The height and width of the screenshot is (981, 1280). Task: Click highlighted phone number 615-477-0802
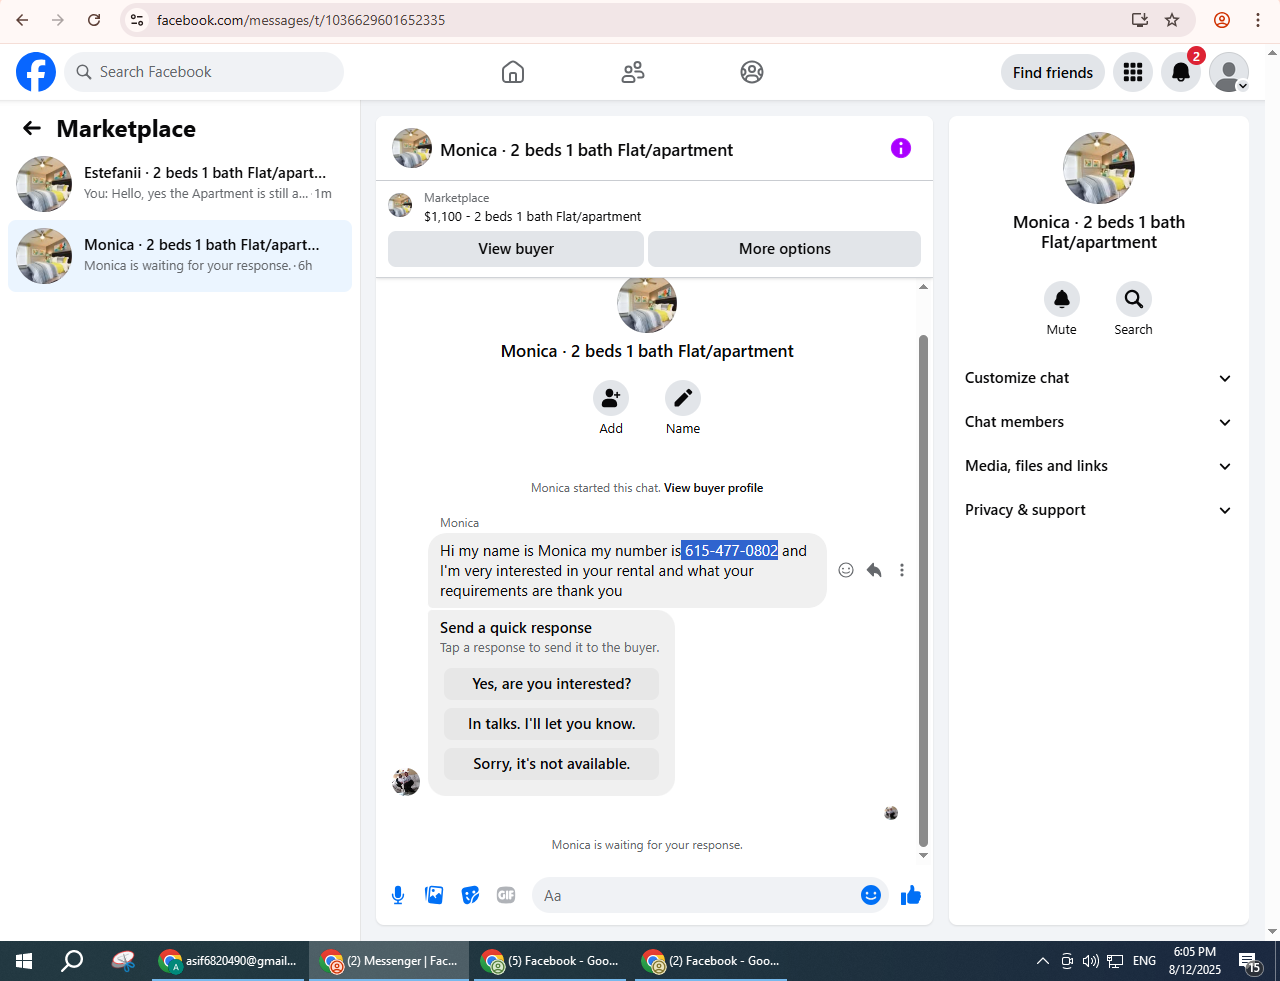730,551
